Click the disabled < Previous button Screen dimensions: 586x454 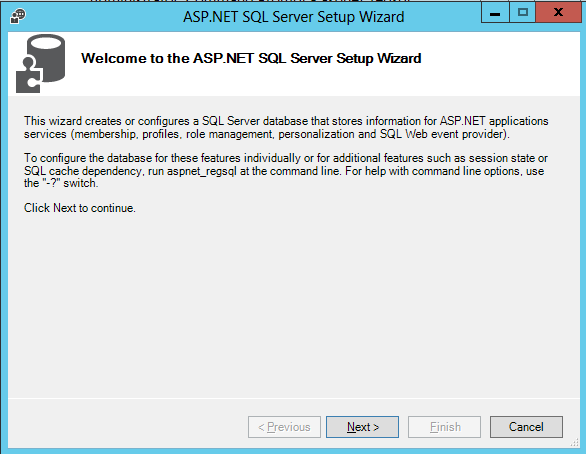pyautogui.click(x=284, y=427)
